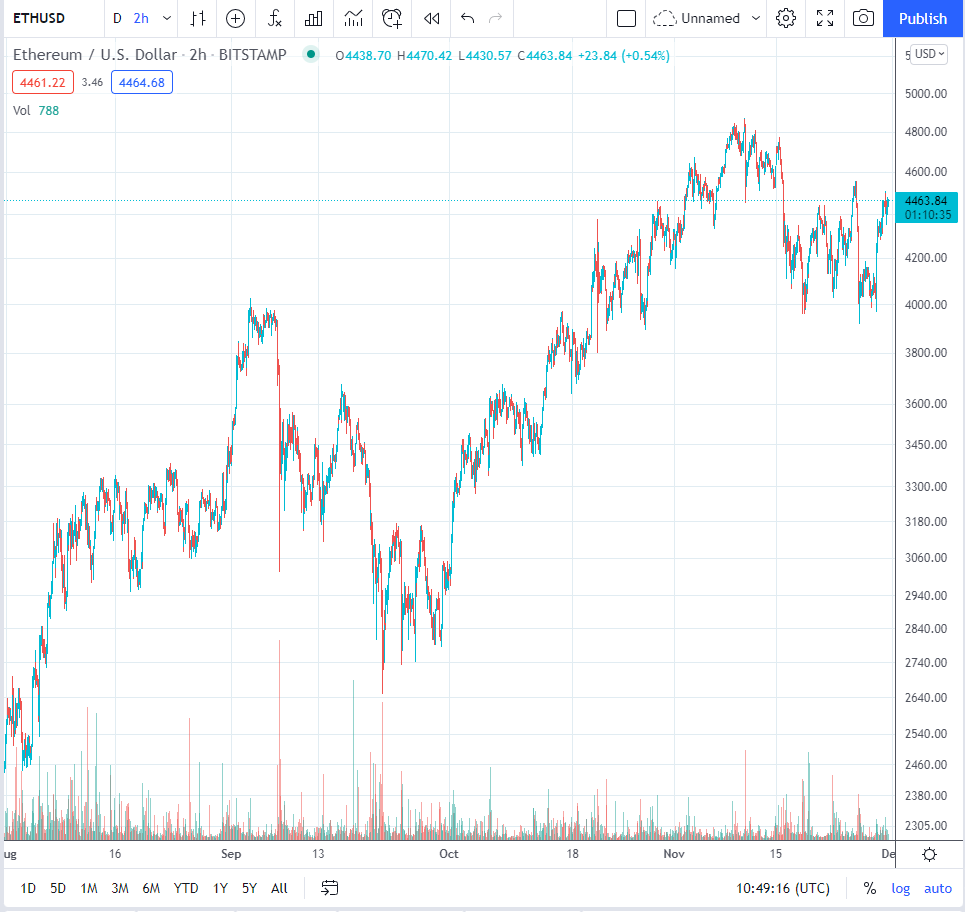This screenshot has height=912, width=965.
Task: Open axis settings gear at bottom right
Action: coord(930,854)
